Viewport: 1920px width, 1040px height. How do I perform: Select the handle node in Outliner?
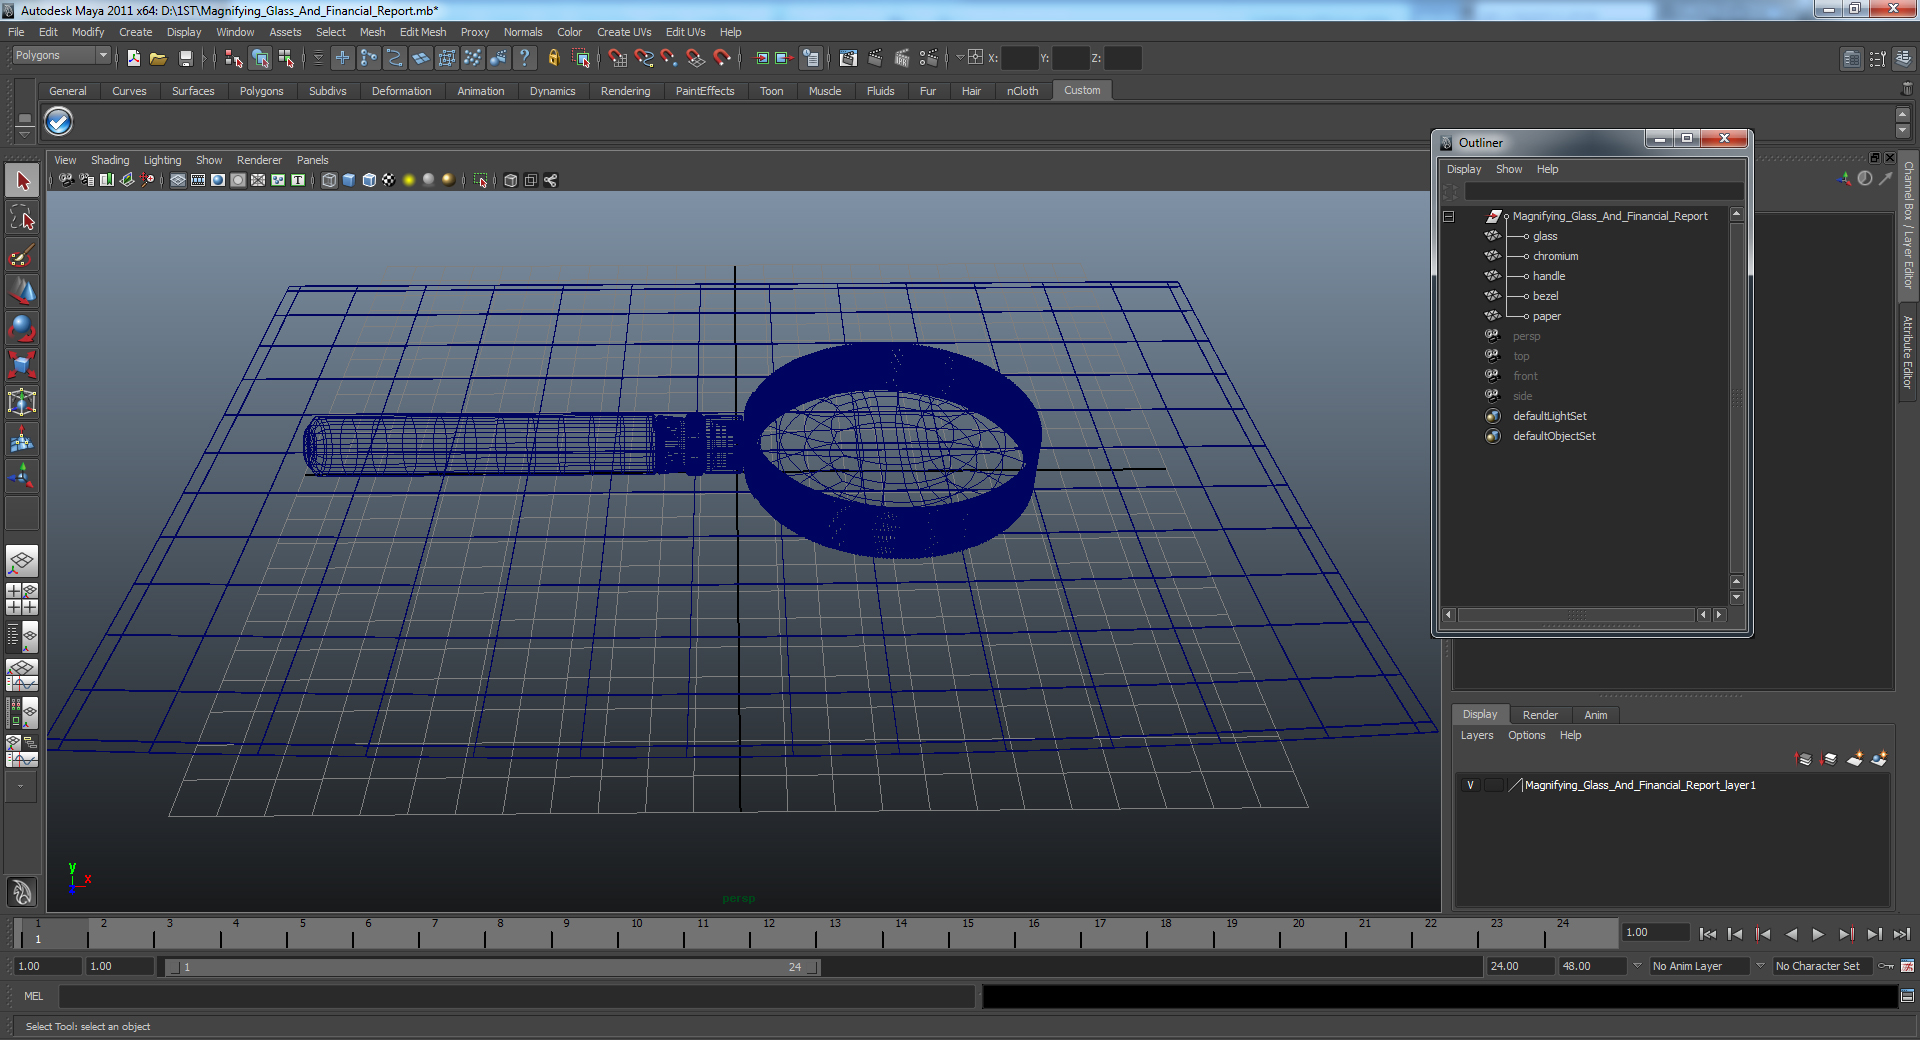tap(1549, 276)
